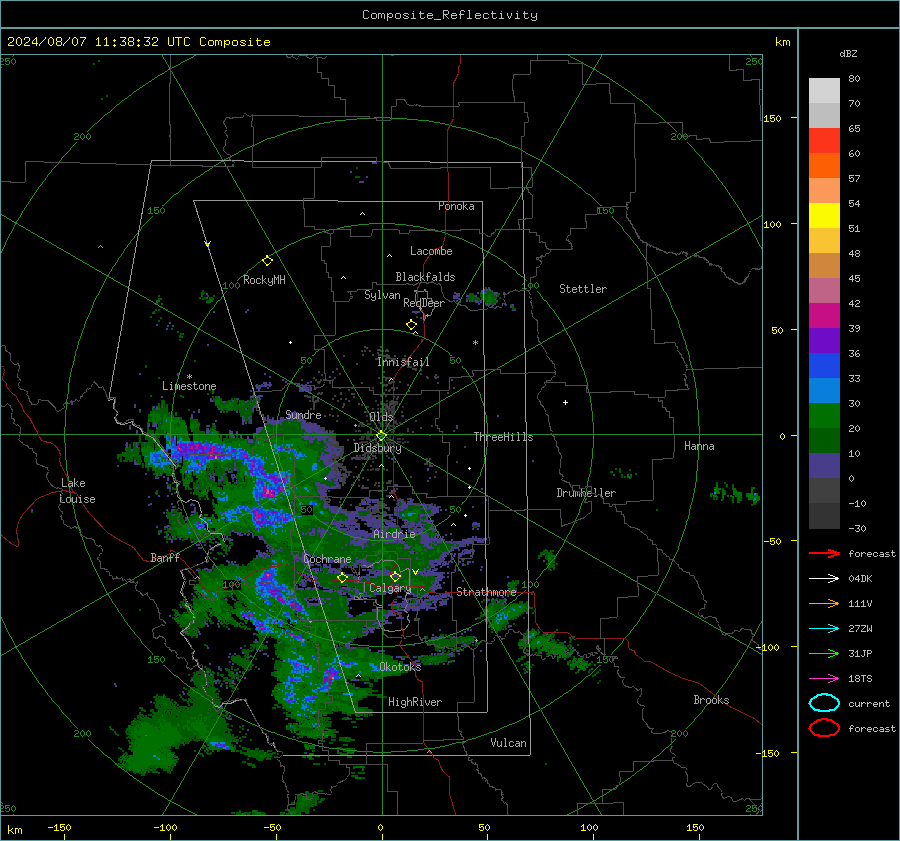
Task: Click the Banff label
Action: point(165,557)
